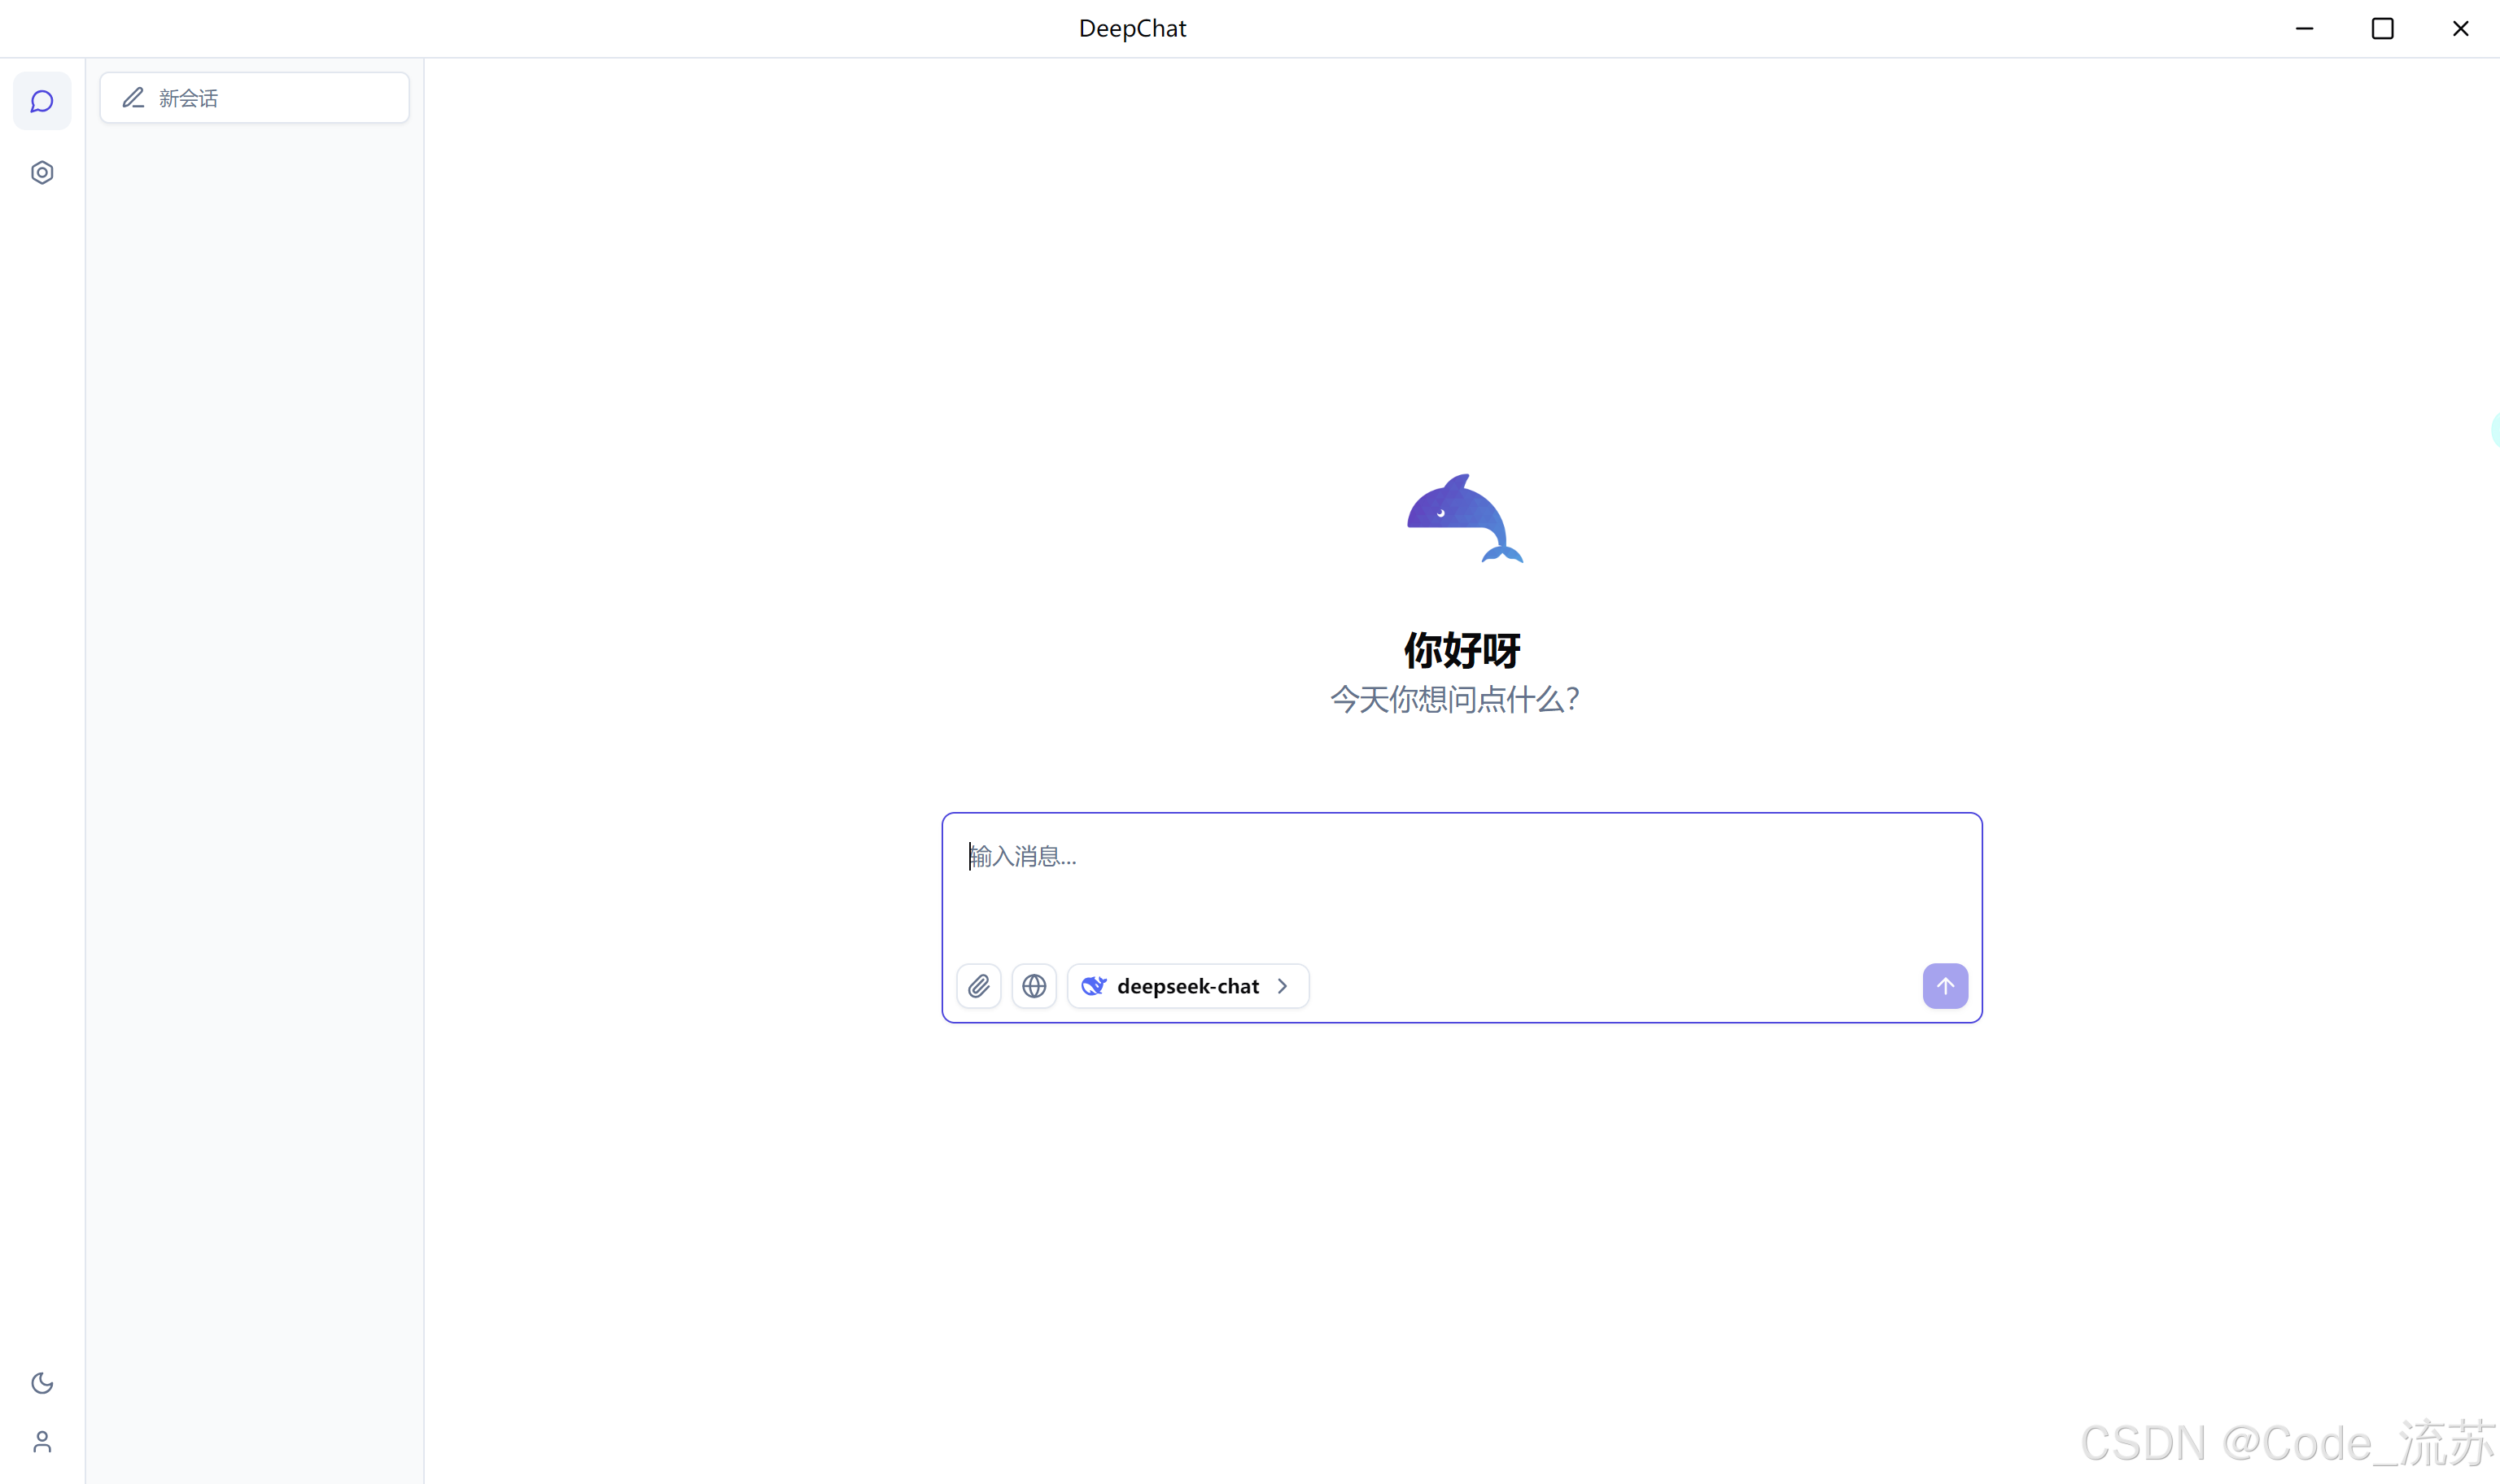2500x1484 pixels.
Task: Click the 今天你想问点什么 subtitle text
Action: (x=1454, y=699)
